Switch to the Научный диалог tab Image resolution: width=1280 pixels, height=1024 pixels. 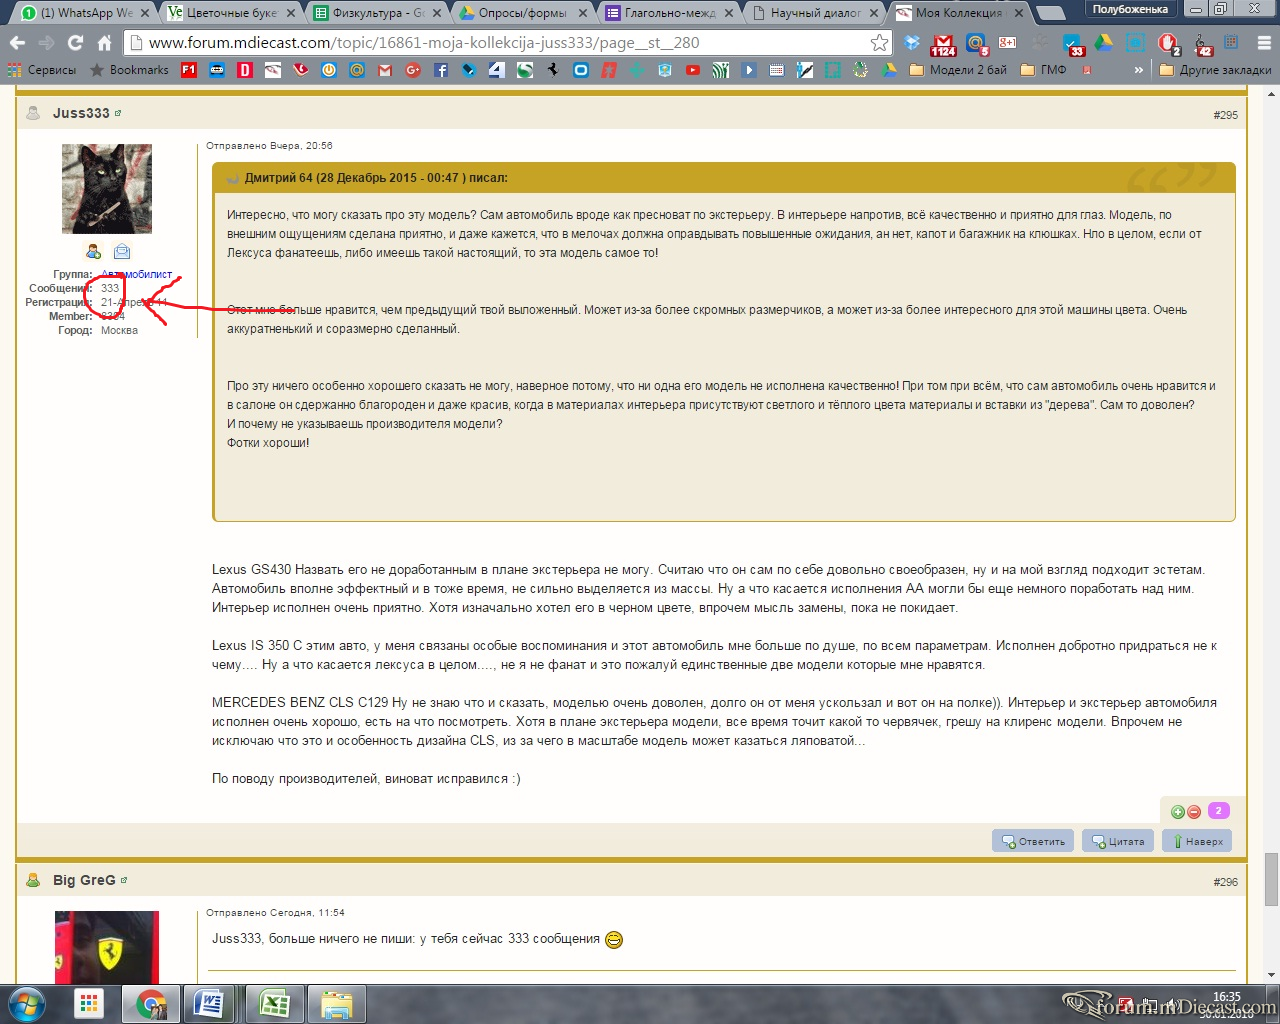(815, 13)
